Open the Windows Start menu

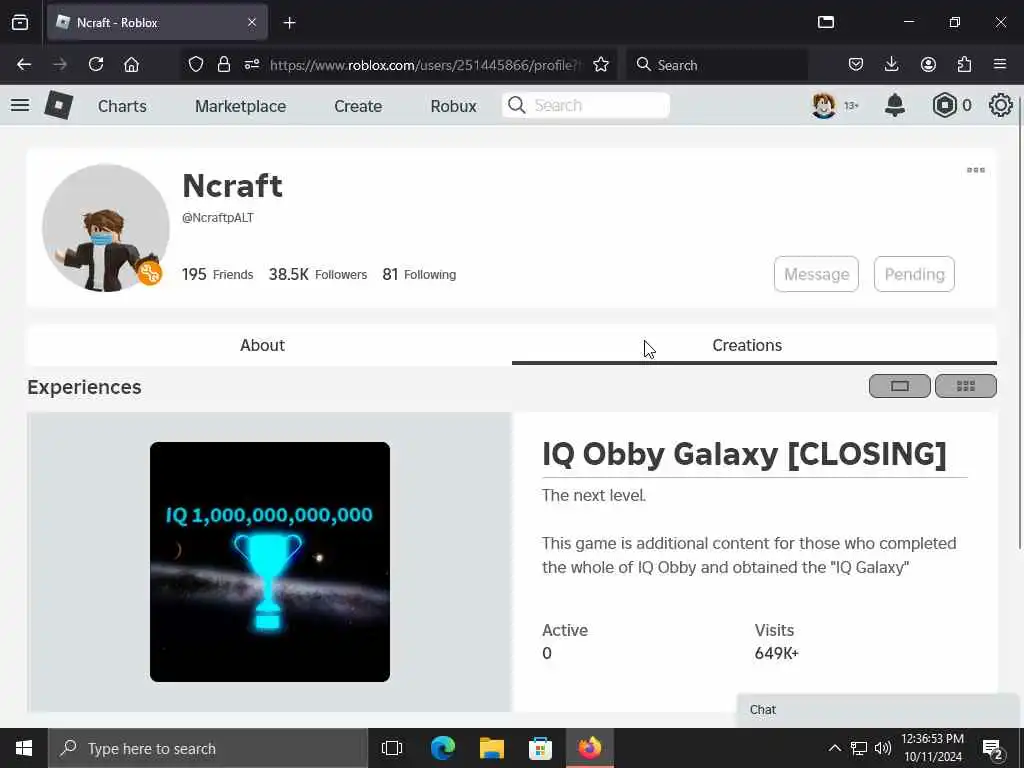[24, 748]
